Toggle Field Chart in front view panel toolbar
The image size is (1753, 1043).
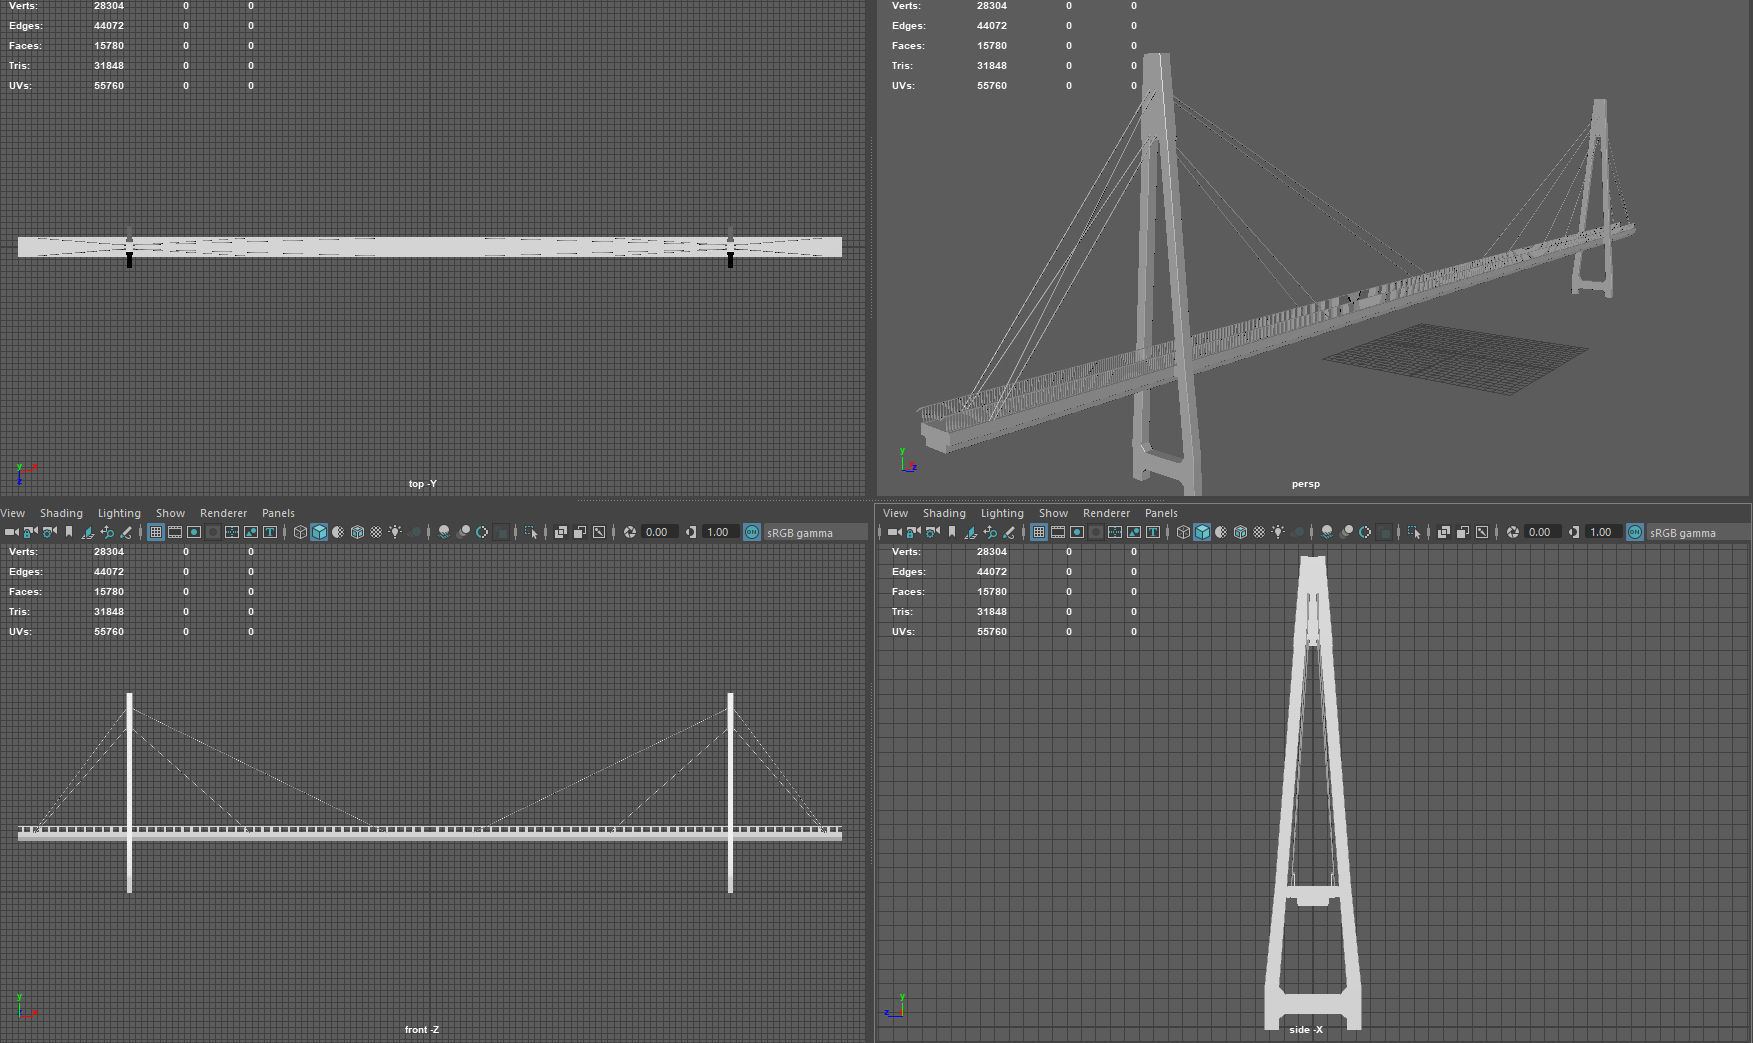click(232, 532)
